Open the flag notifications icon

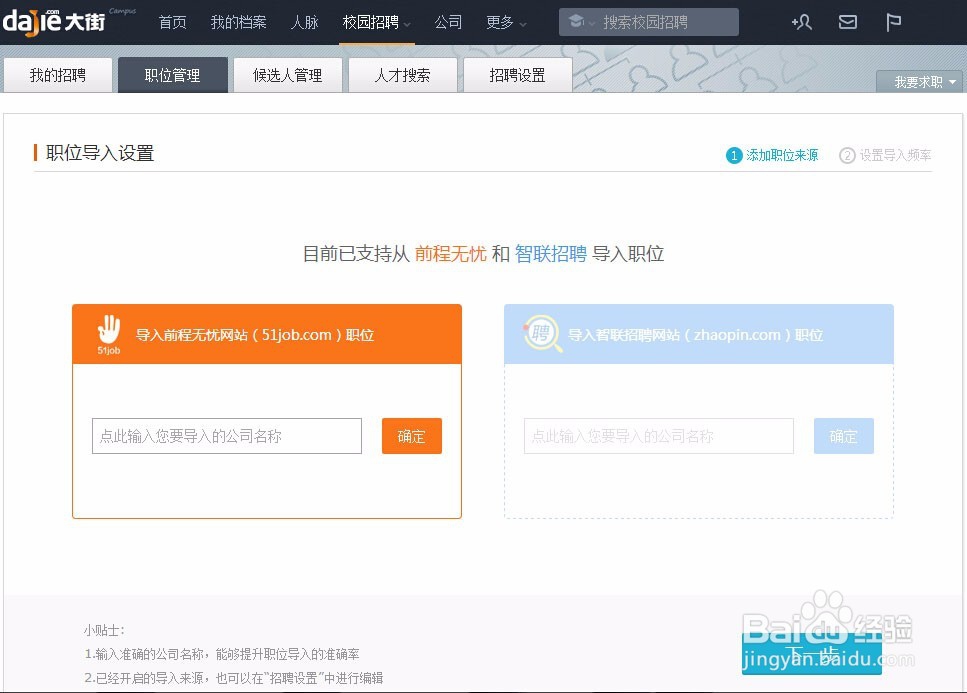(893, 22)
